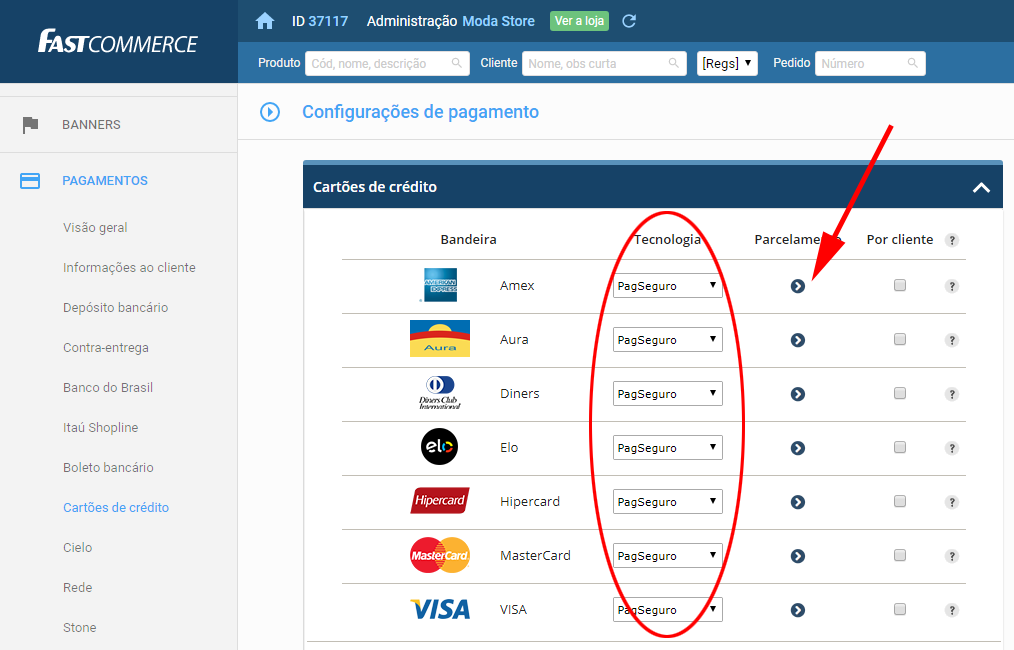Viewport: 1014px width, 650px height.
Task: Click the Banners flag icon
Action: [x=30, y=125]
